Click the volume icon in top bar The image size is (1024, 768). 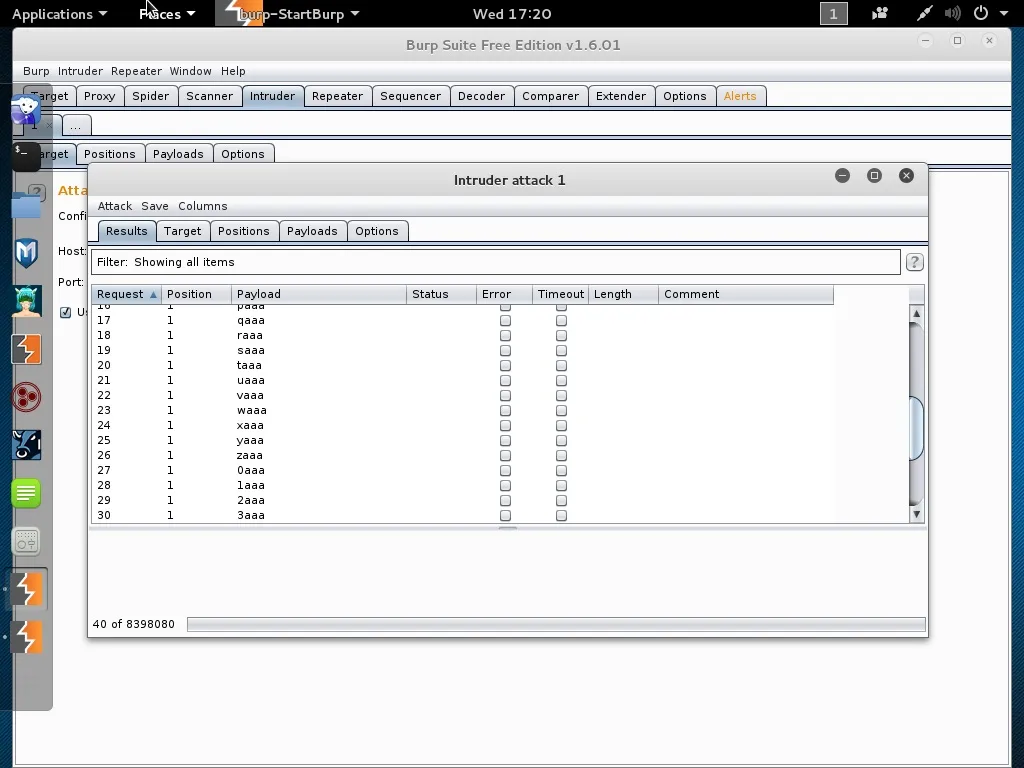953,13
